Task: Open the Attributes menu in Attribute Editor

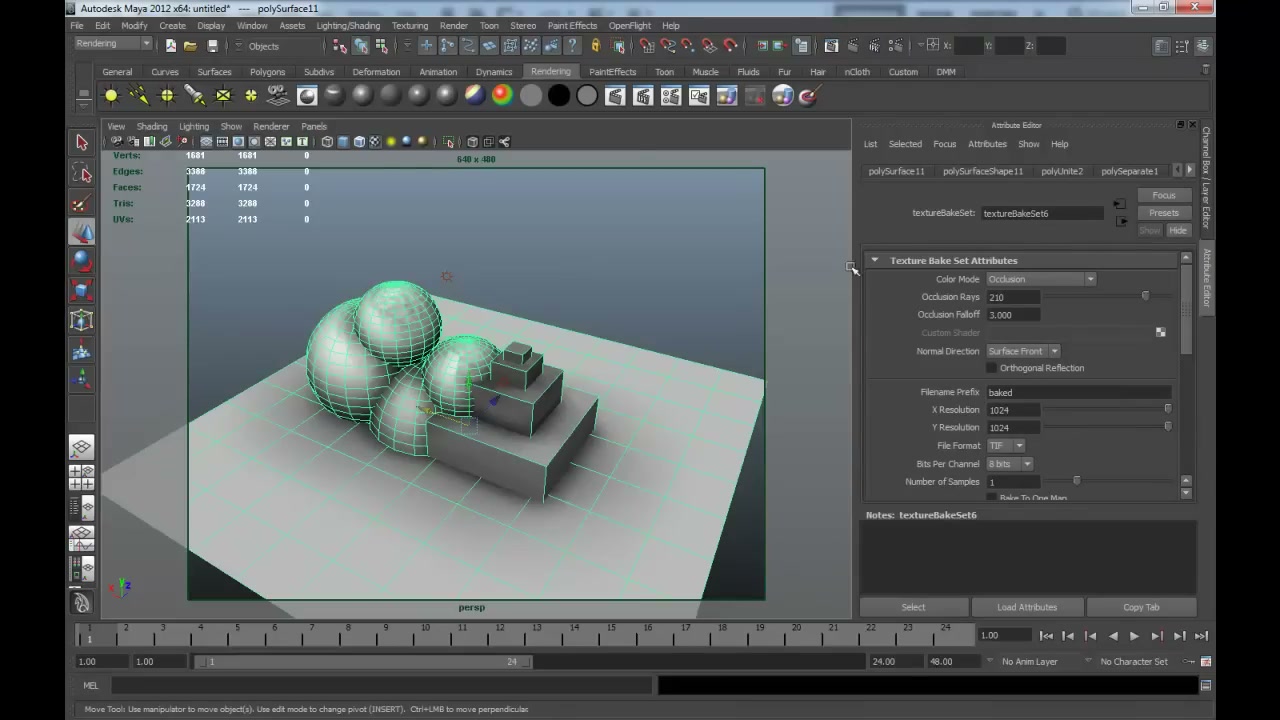Action: click(x=987, y=144)
